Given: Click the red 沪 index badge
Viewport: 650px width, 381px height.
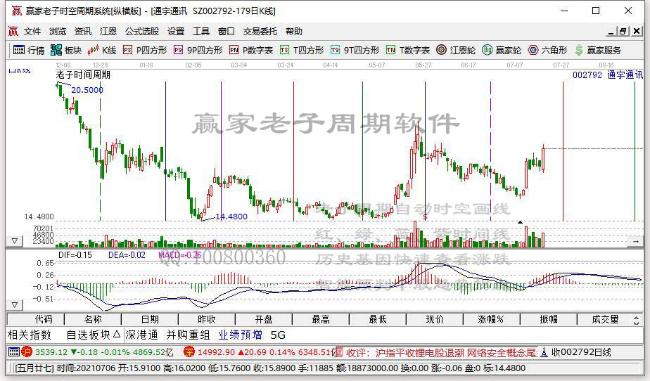Looking at the screenshot, I should 27,352.
